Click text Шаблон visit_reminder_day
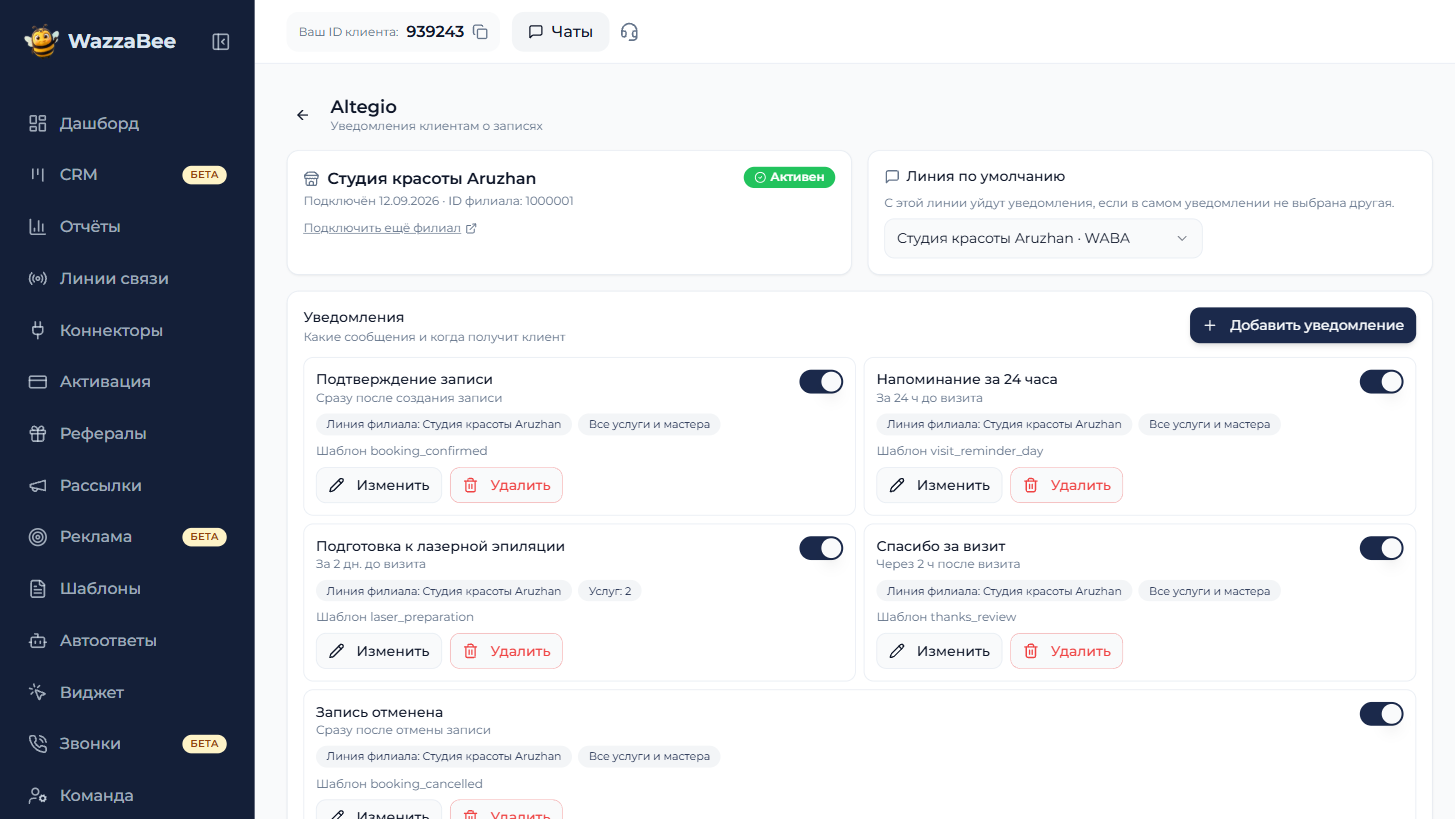The width and height of the screenshot is (1455, 819). (x=960, y=451)
